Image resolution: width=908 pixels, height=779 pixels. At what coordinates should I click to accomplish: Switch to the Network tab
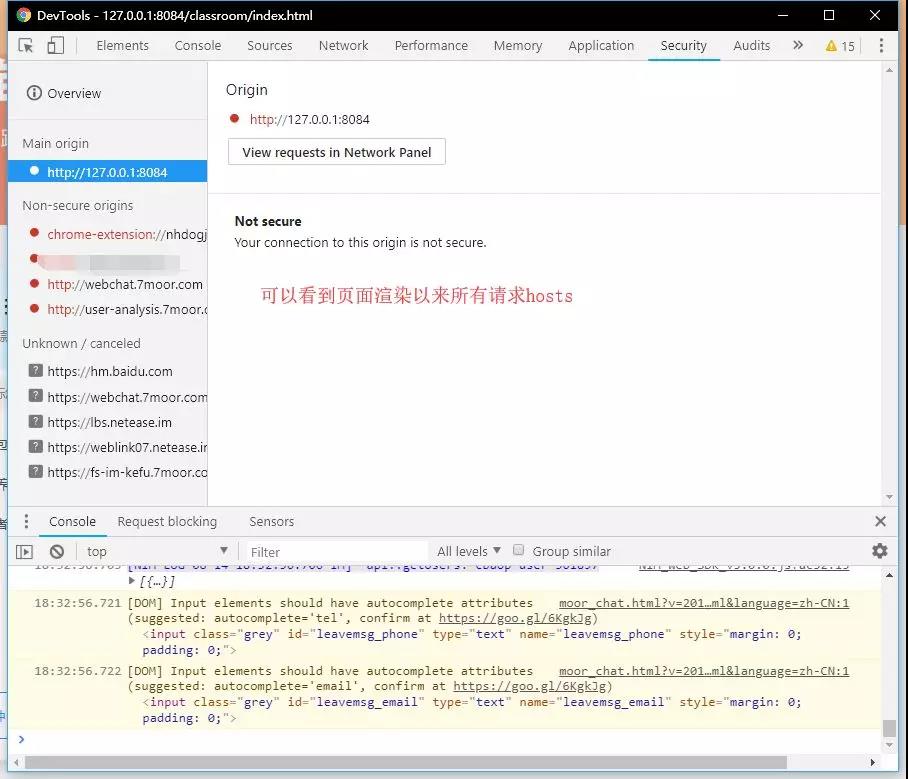[343, 46]
